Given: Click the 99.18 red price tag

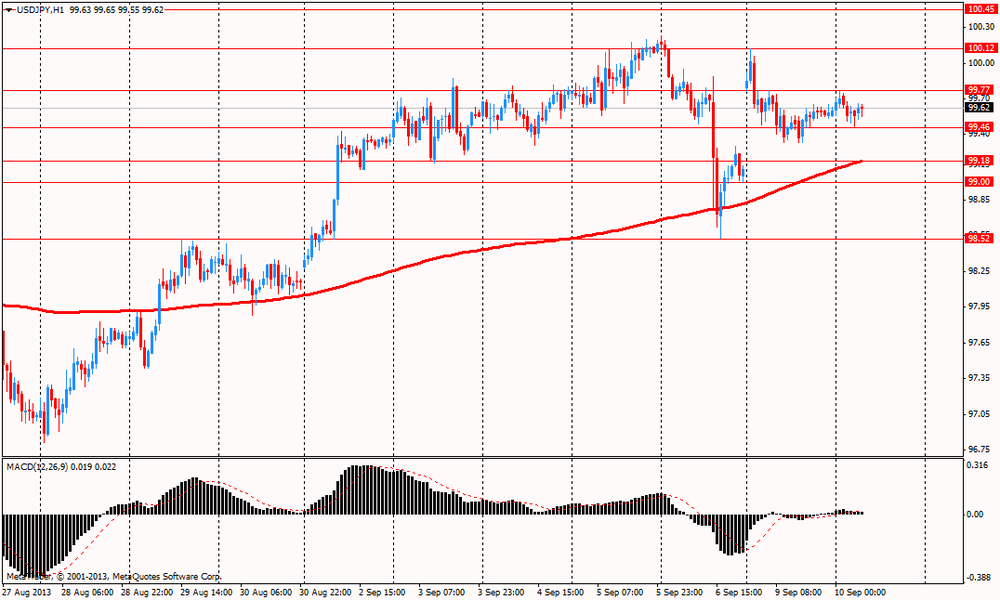Looking at the screenshot, I should tap(979, 160).
